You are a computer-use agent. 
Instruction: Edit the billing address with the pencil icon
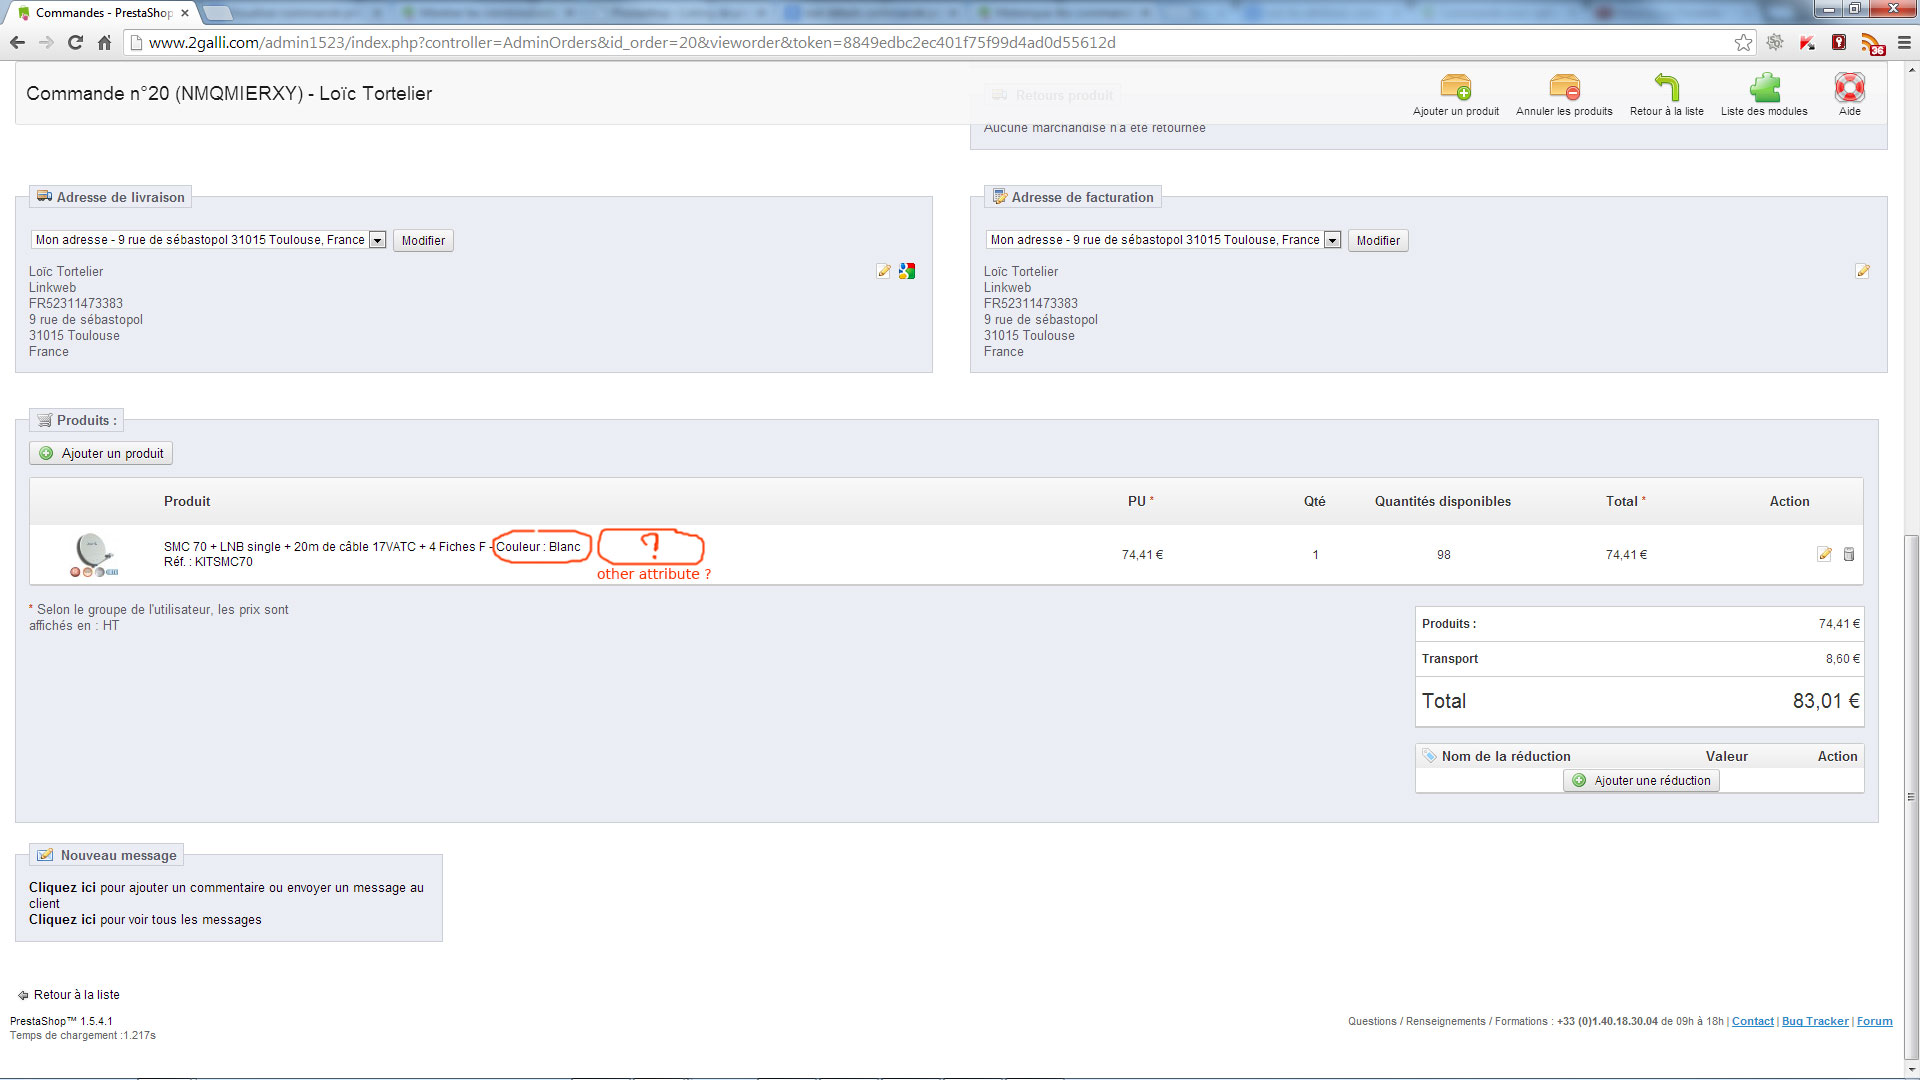tap(1862, 271)
